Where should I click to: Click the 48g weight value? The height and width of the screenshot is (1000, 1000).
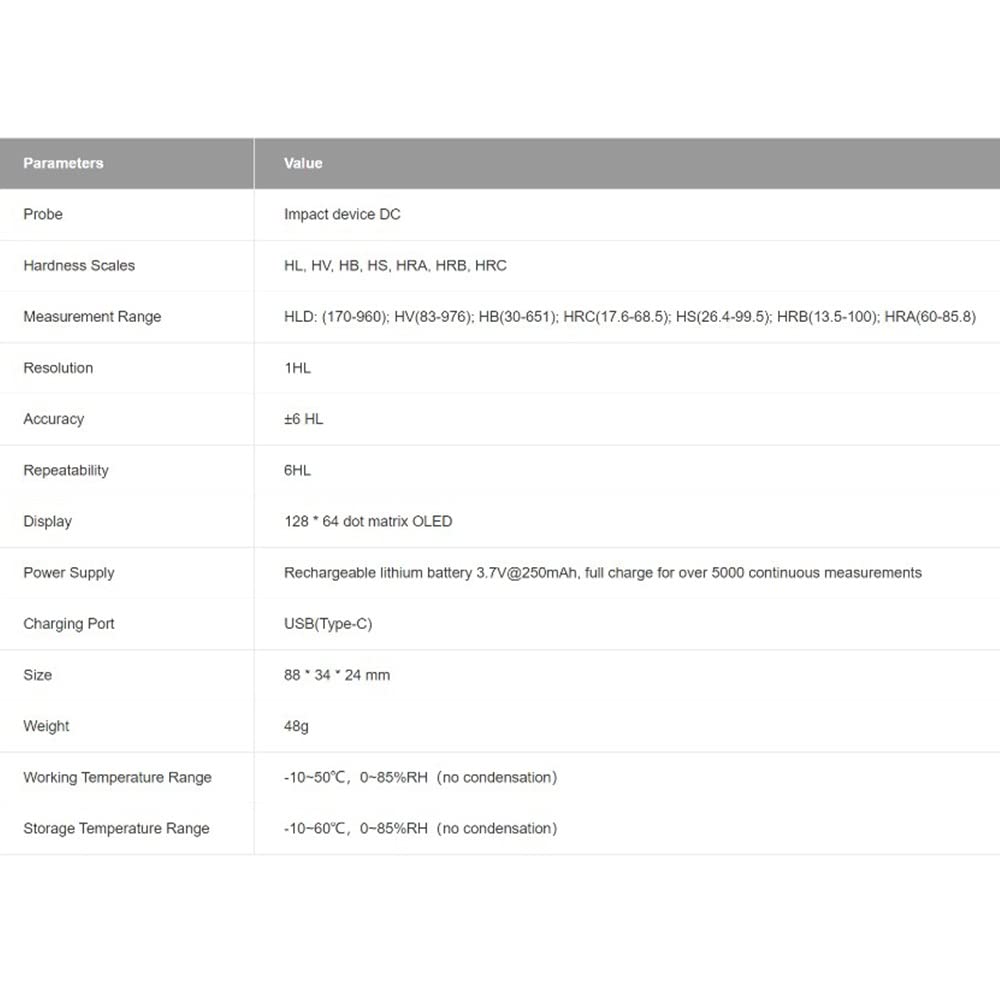pyautogui.click(x=296, y=726)
